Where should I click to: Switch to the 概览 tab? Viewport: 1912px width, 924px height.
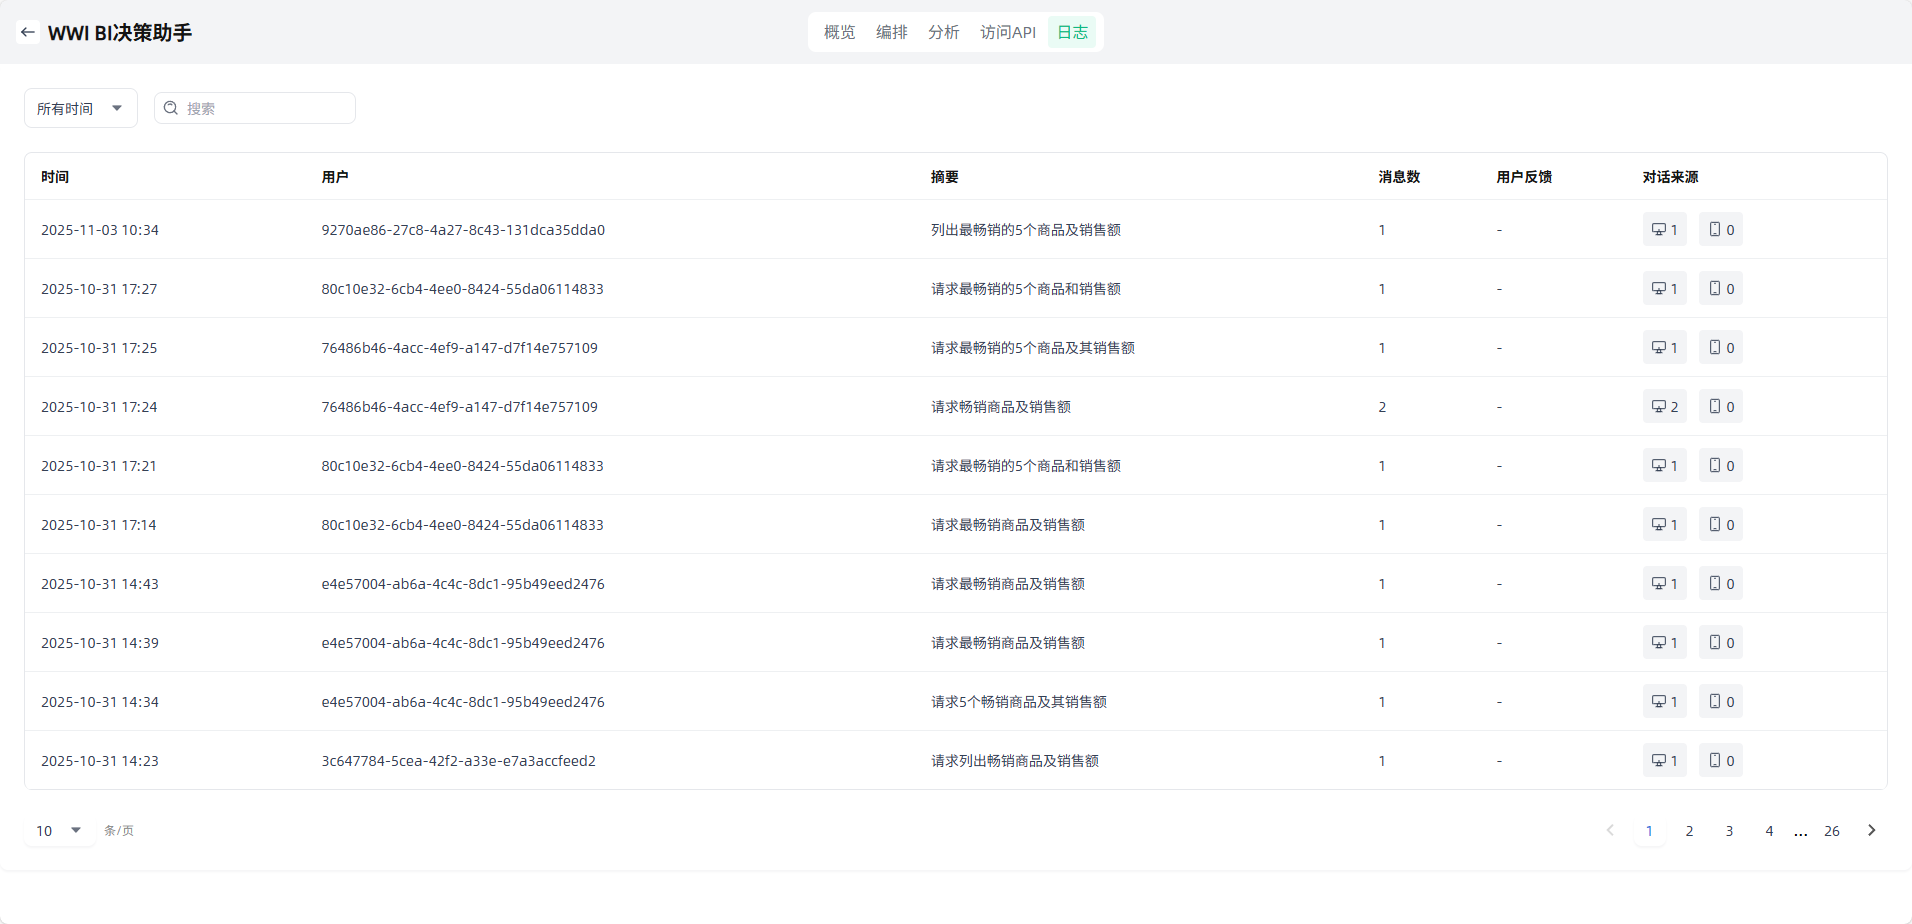[839, 32]
